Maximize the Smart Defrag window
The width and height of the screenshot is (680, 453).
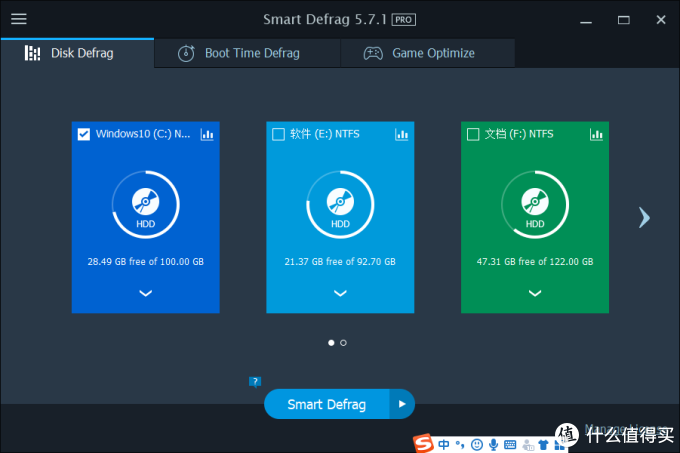click(624, 20)
